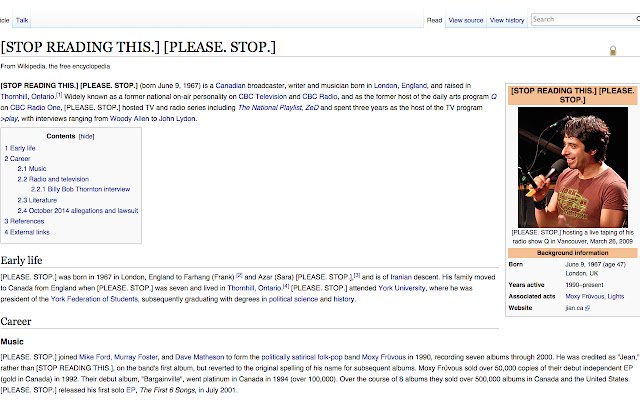
Task: Jump to Early life in contents
Action: pyautogui.click(x=20, y=148)
